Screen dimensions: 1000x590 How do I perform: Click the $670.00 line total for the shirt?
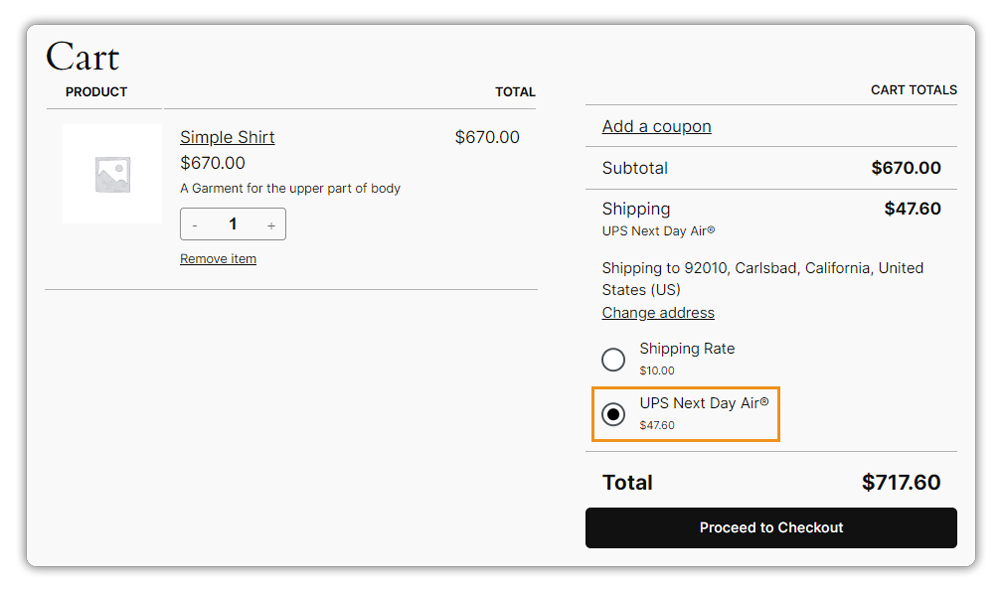[487, 137]
